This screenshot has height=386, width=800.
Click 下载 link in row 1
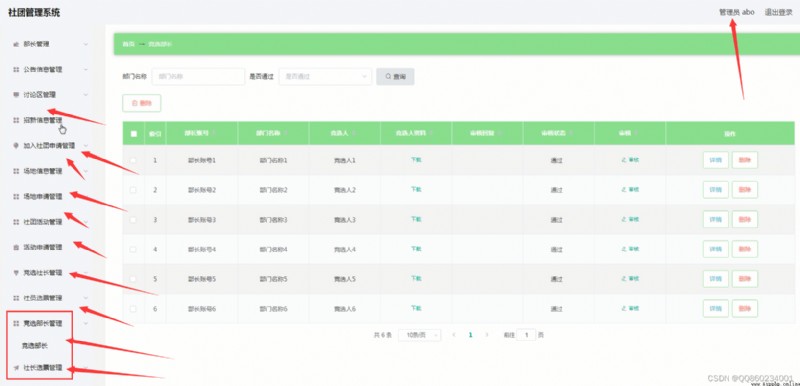point(416,160)
